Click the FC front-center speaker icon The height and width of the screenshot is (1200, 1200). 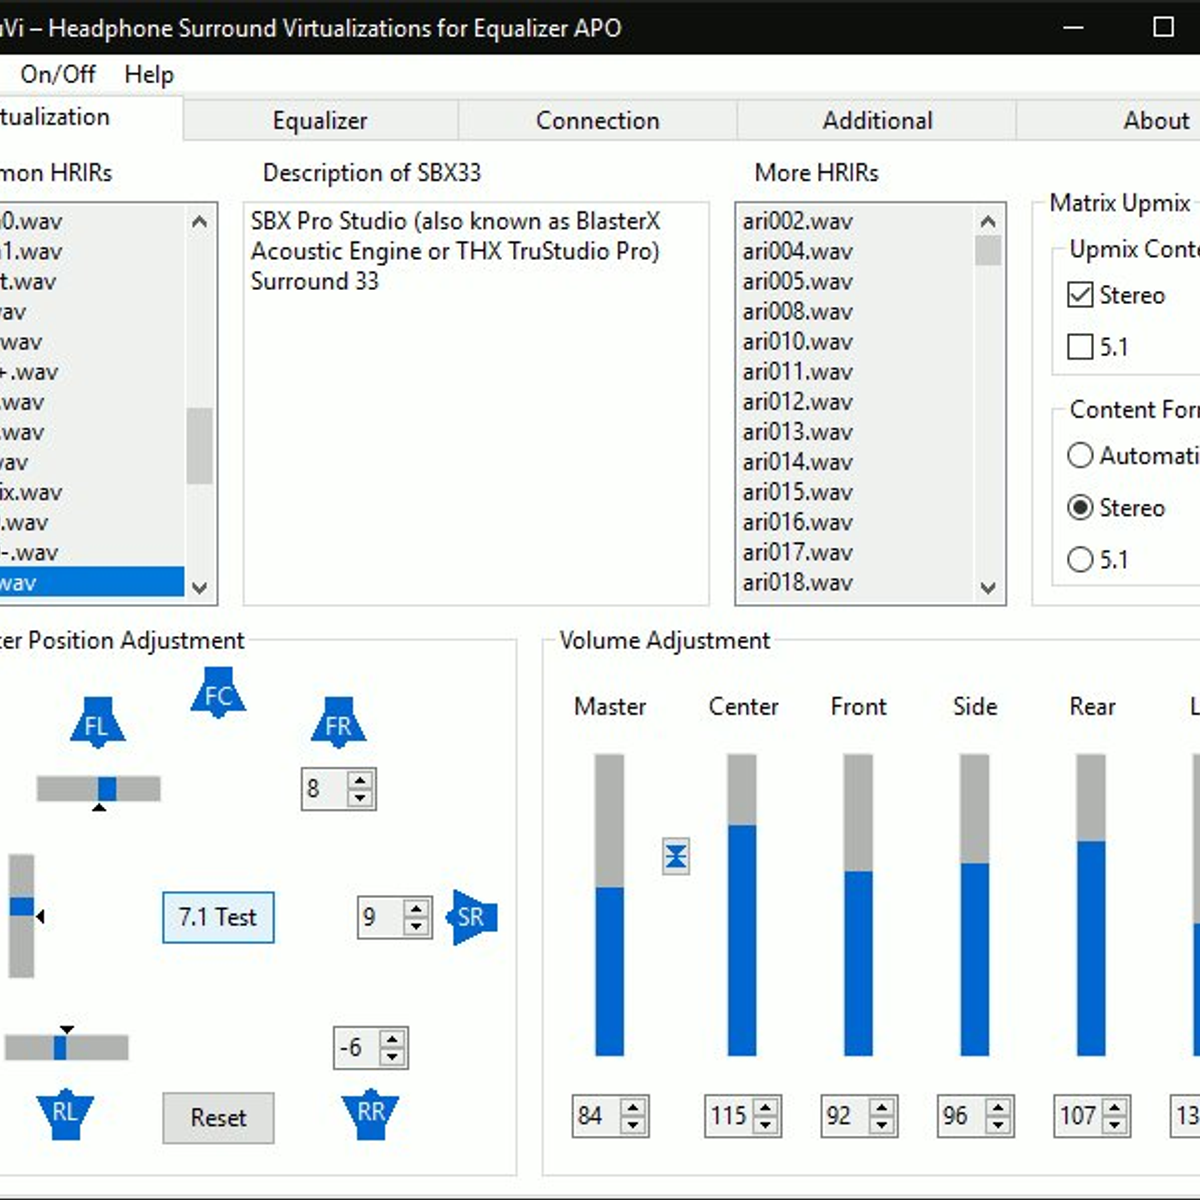218,693
